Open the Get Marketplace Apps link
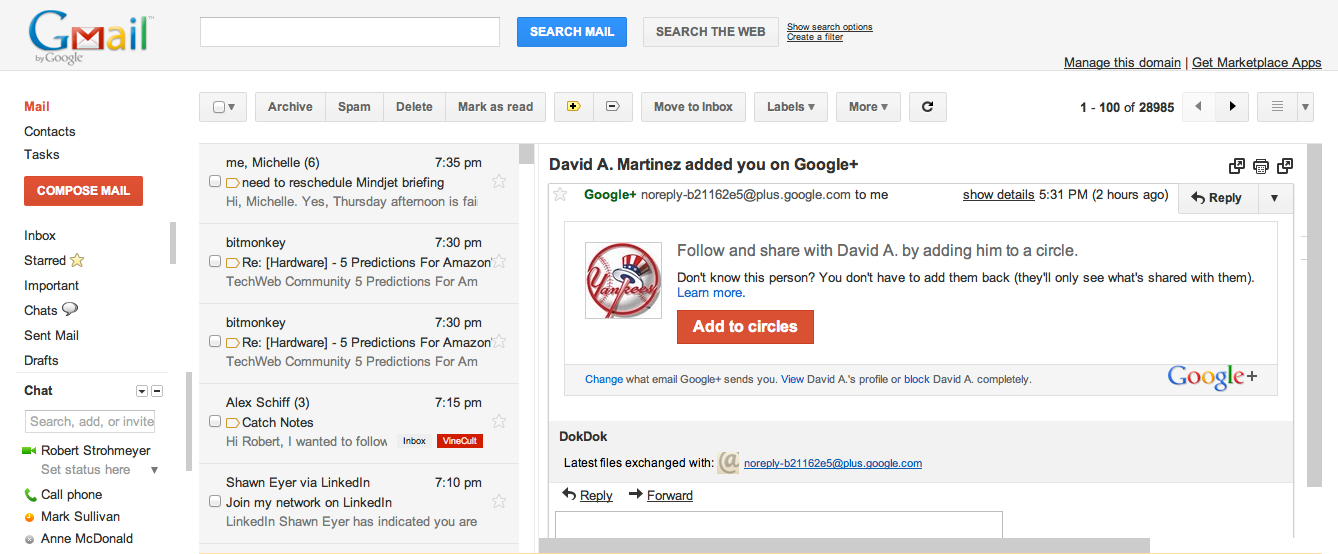The image size is (1338, 554). [1257, 62]
